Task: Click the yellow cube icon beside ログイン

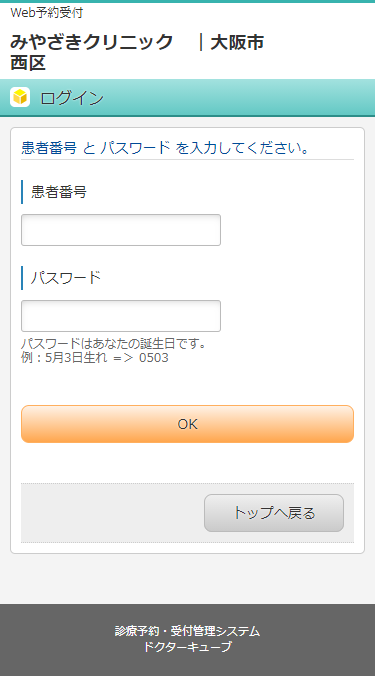Action: coord(20,97)
